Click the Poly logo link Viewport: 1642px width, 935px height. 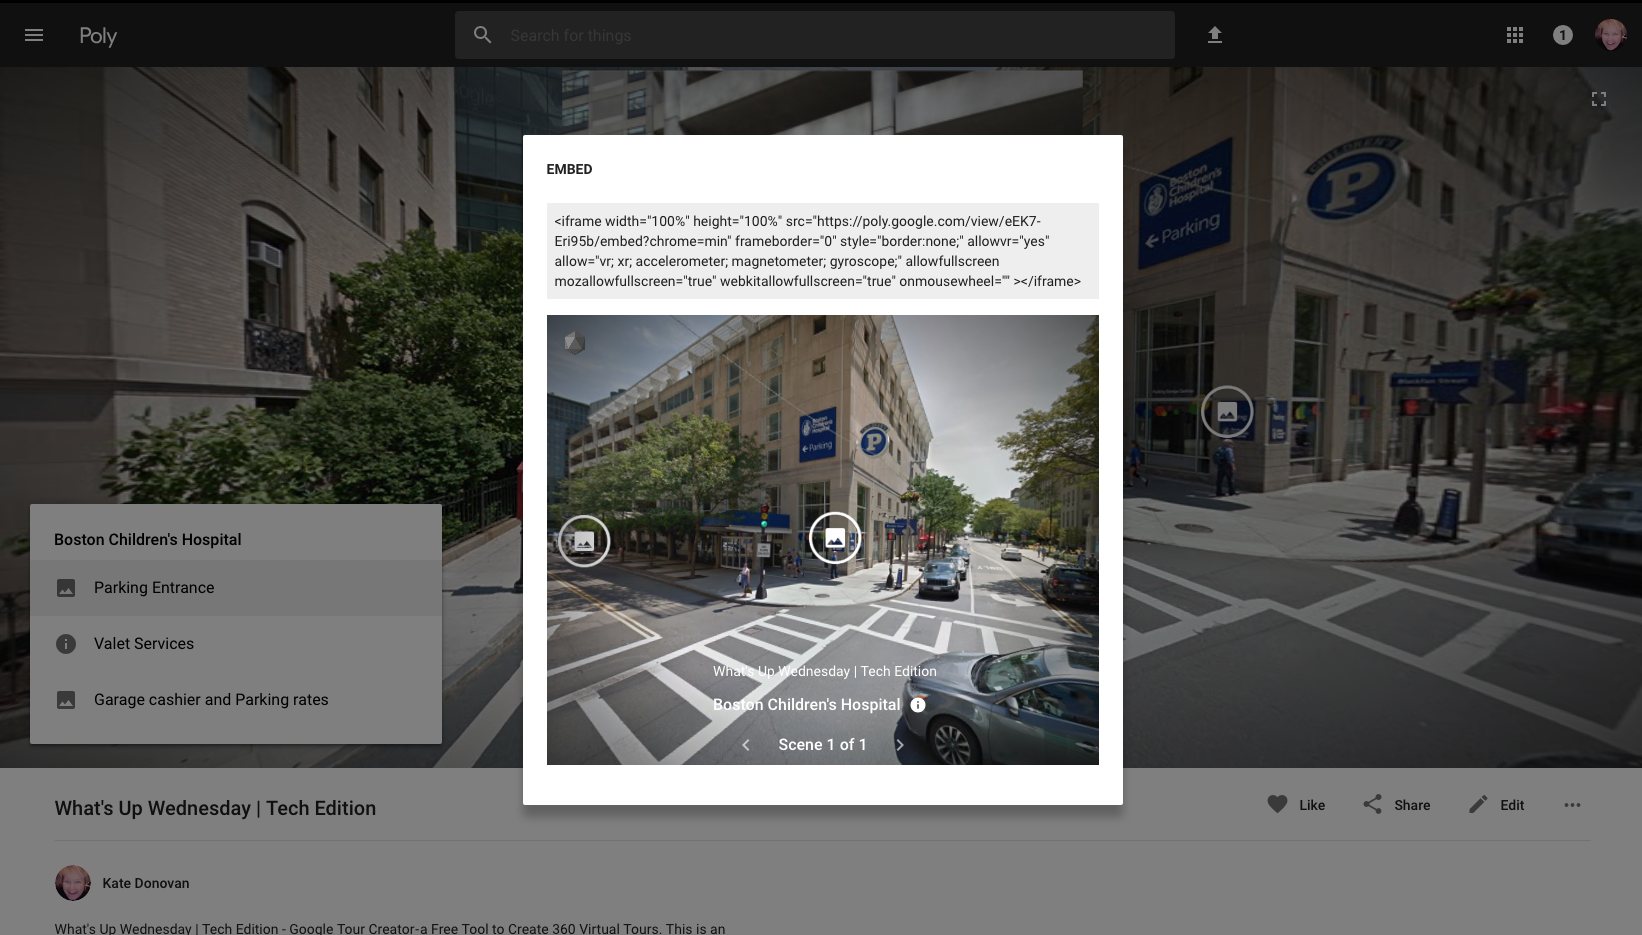coord(98,36)
